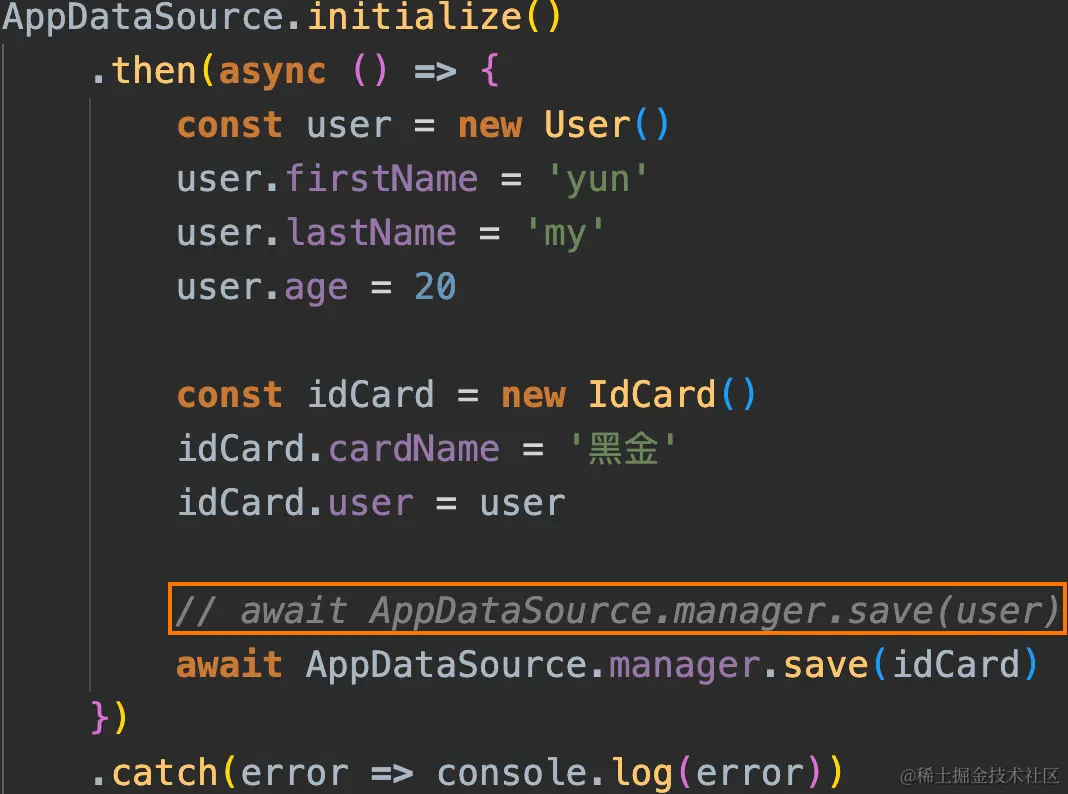Click the commented-out save(user) line
Viewport: 1068px width, 794px height.
tap(617, 609)
